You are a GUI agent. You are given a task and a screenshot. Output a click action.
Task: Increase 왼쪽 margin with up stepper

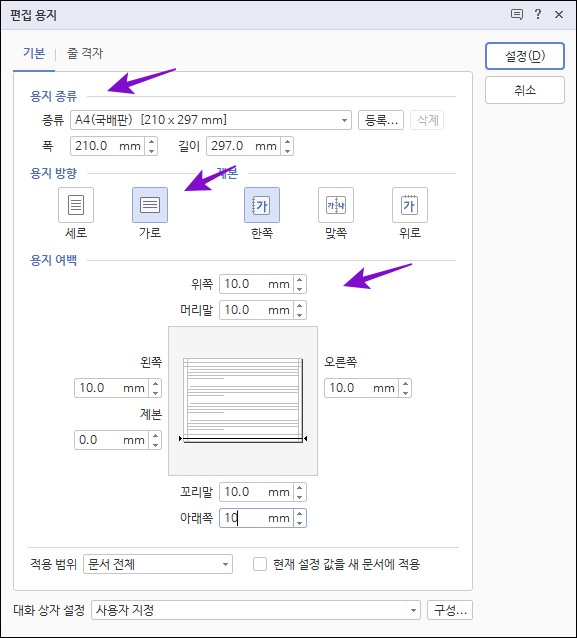155,384
